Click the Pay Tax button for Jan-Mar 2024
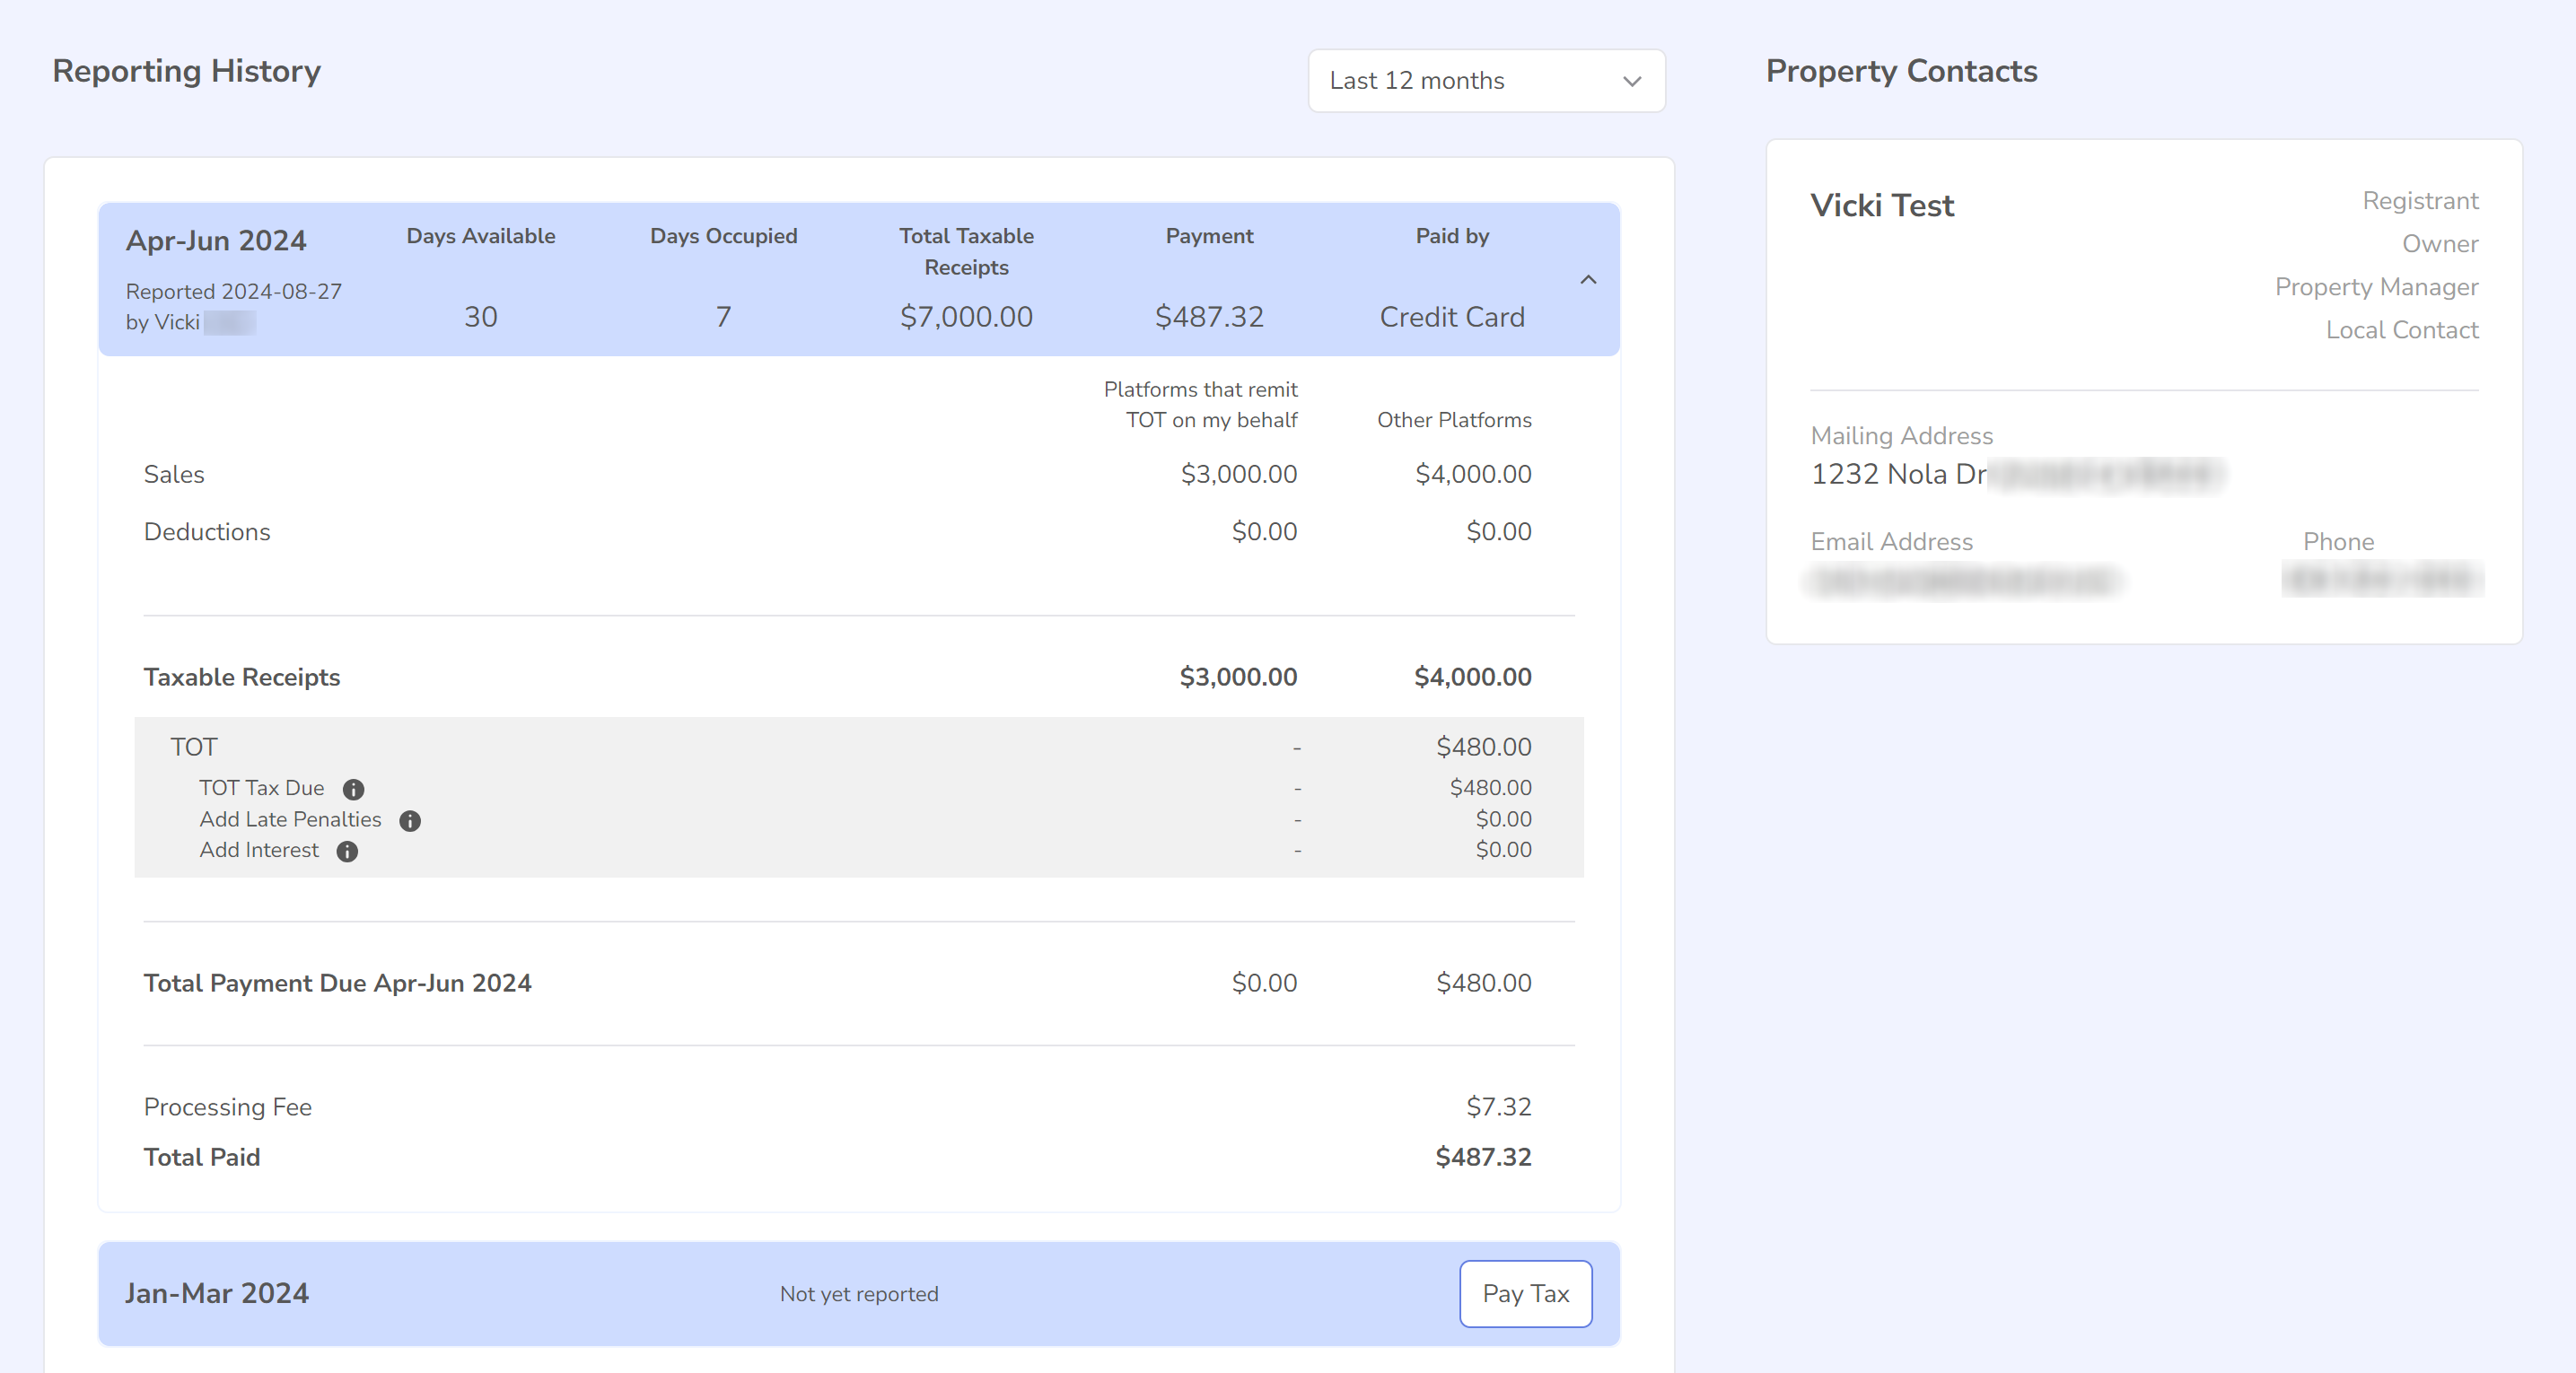 pyautogui.click(x=1525, y=1294)
